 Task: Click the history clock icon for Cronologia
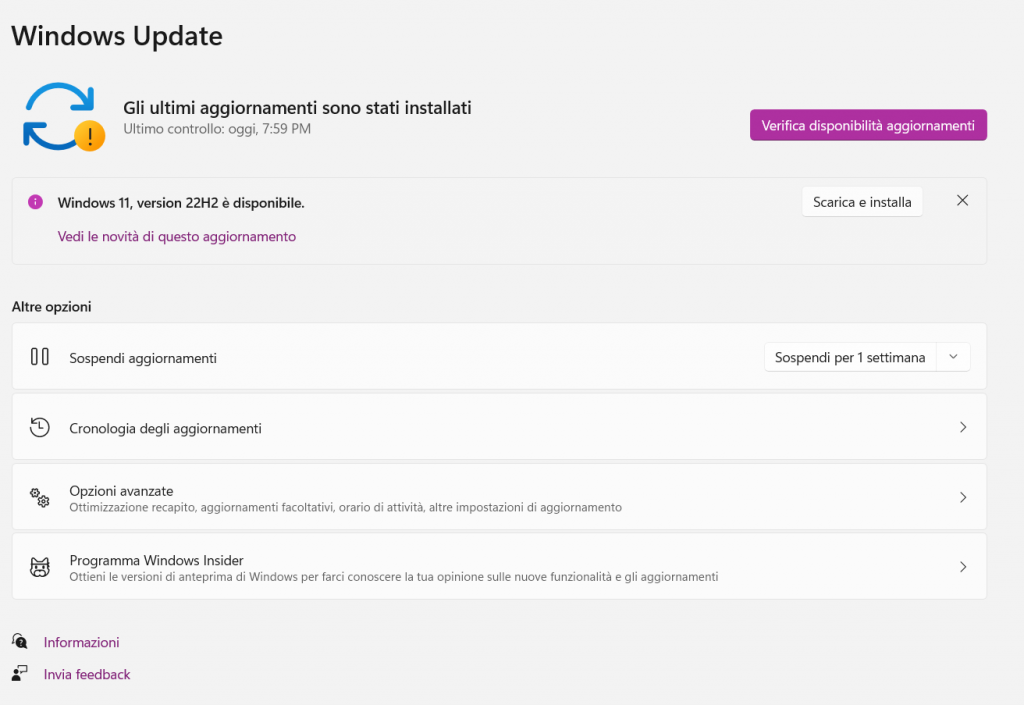tap(40, 428)
